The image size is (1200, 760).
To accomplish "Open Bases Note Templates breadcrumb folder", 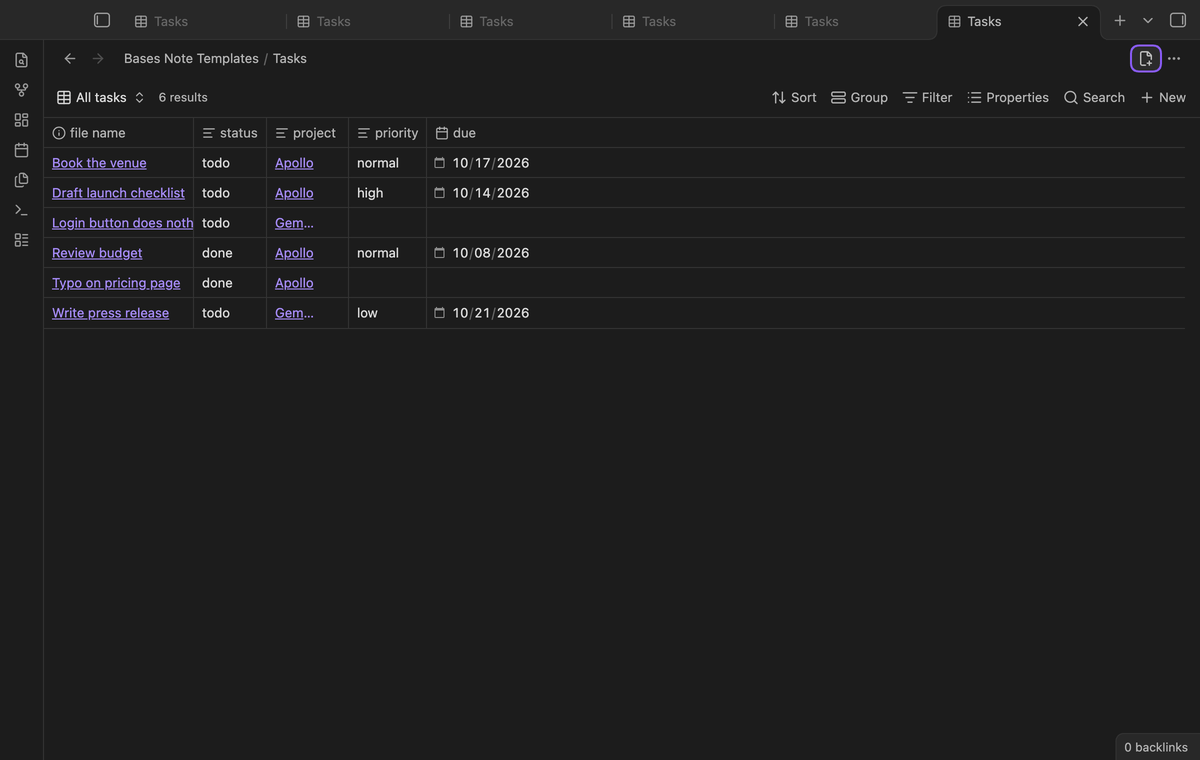I will pyautogui.click(x=191, y=58).
